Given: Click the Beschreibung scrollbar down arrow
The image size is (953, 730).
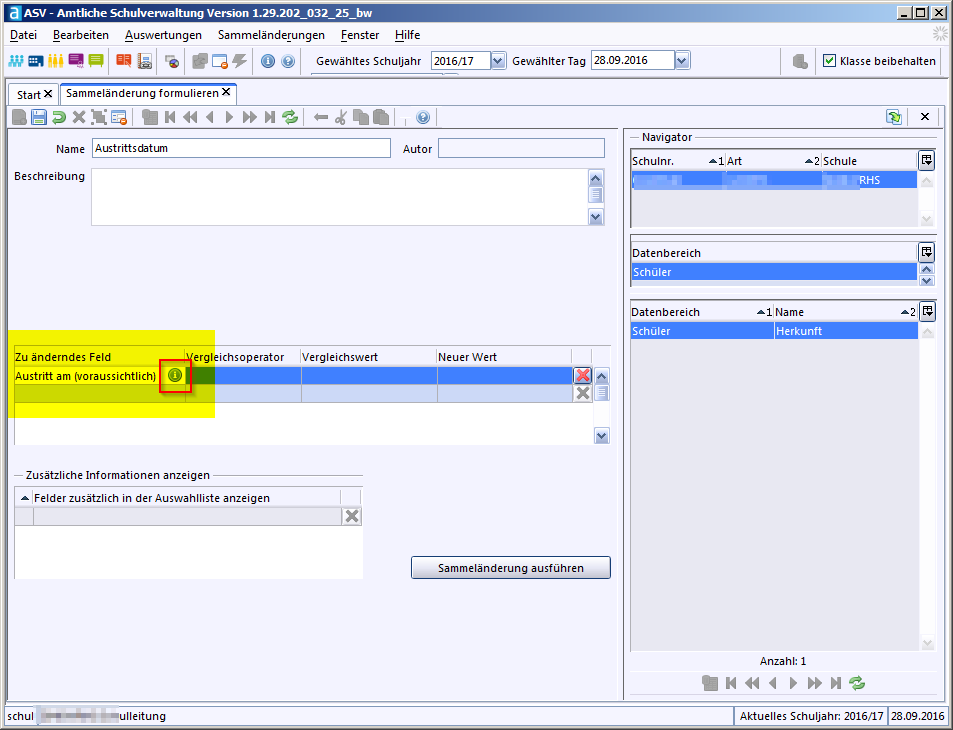Looking at the screenshot, I should point(596,216).
